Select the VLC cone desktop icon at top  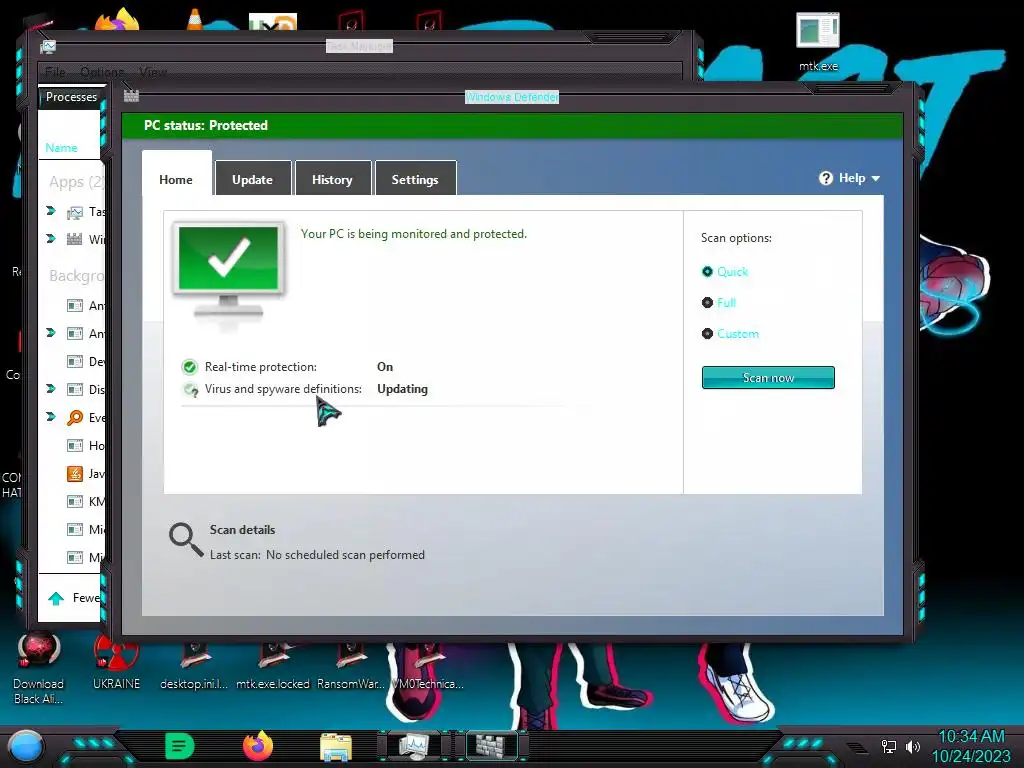(x=195, y=19)
